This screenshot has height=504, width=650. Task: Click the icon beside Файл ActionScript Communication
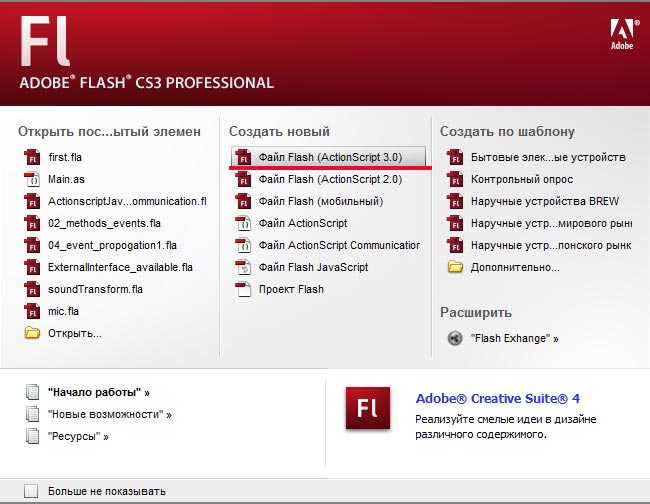click(243, 245)
